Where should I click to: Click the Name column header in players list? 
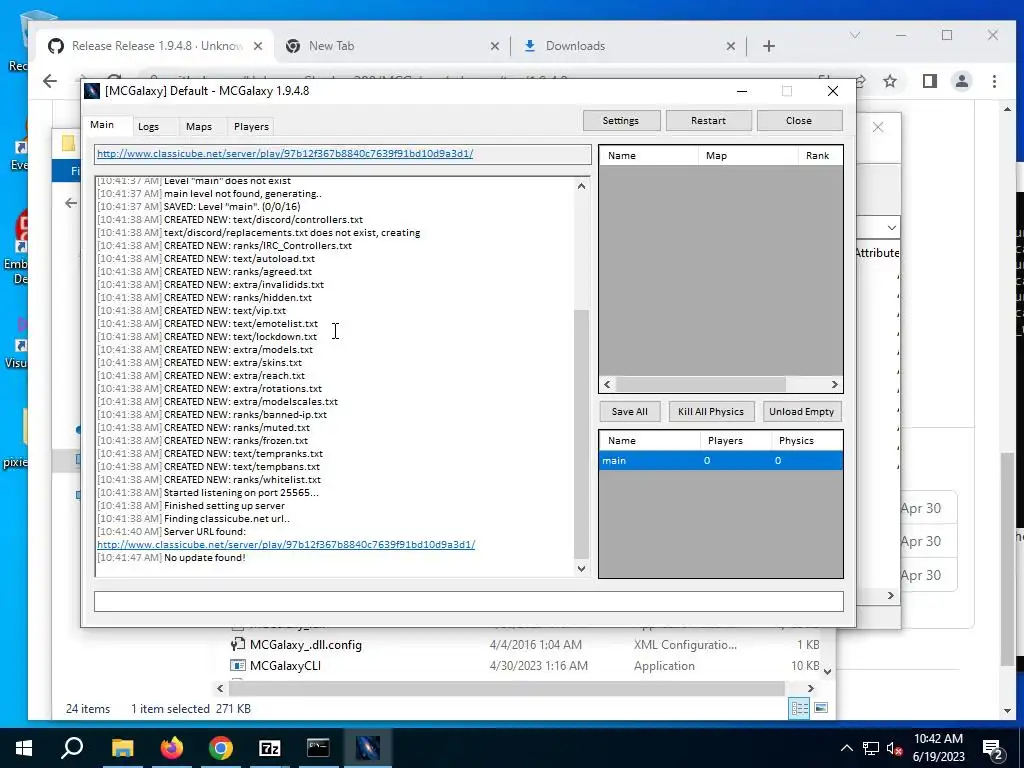[649, 155]
